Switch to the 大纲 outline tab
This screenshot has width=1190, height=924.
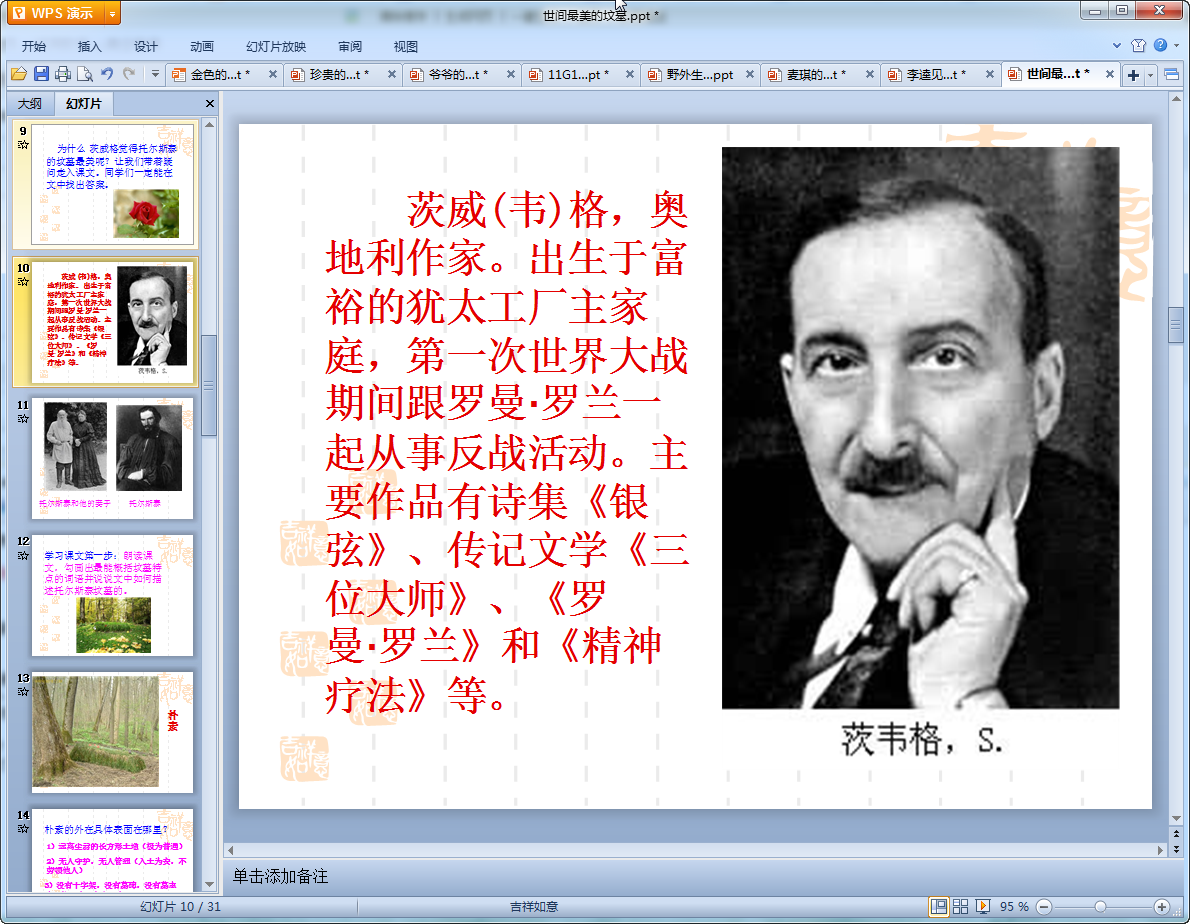(30, 104)
